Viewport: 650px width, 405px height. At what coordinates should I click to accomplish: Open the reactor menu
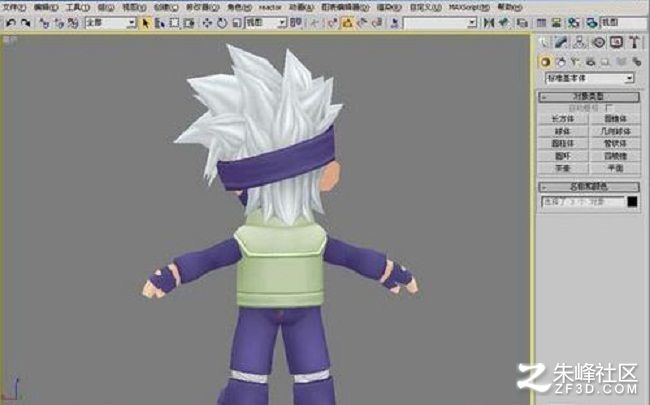coord(270,7)
